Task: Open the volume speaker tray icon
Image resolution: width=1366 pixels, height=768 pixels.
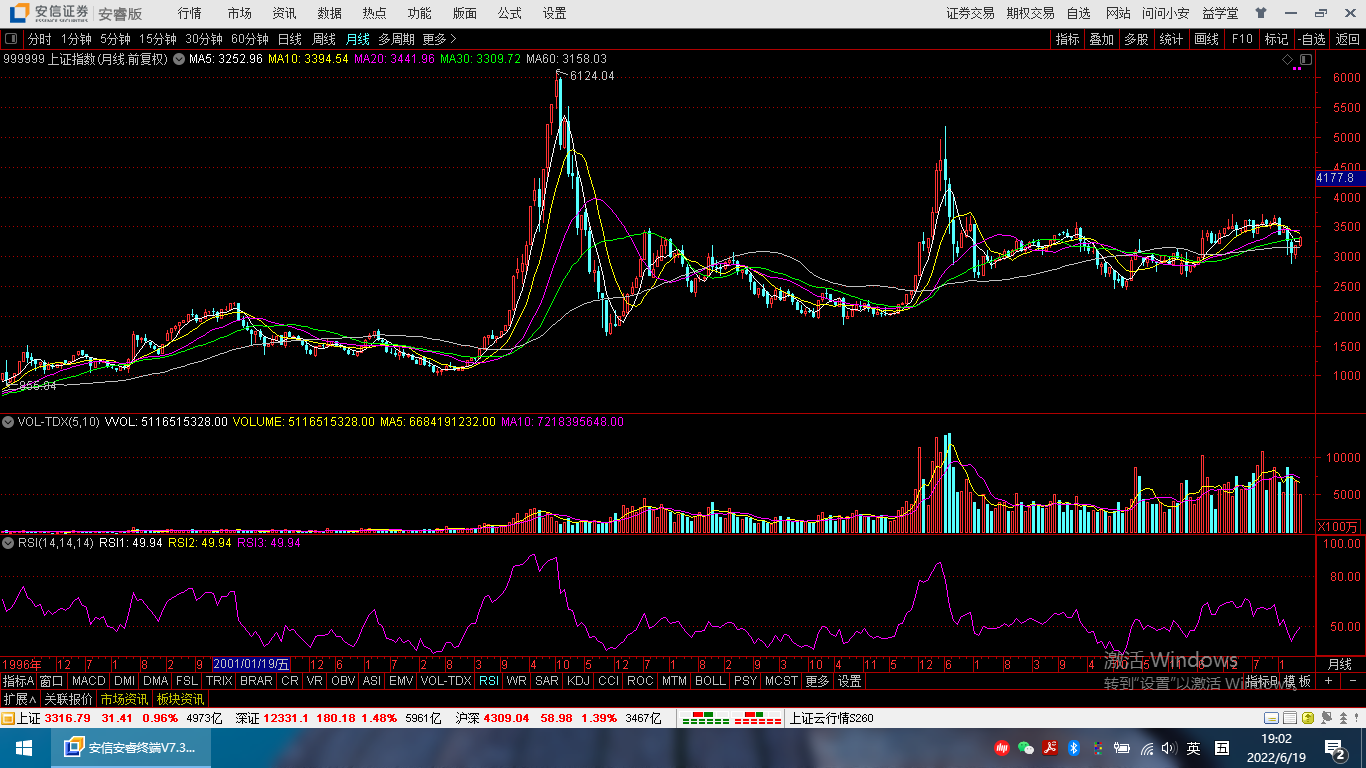Action: (1169, 748)
